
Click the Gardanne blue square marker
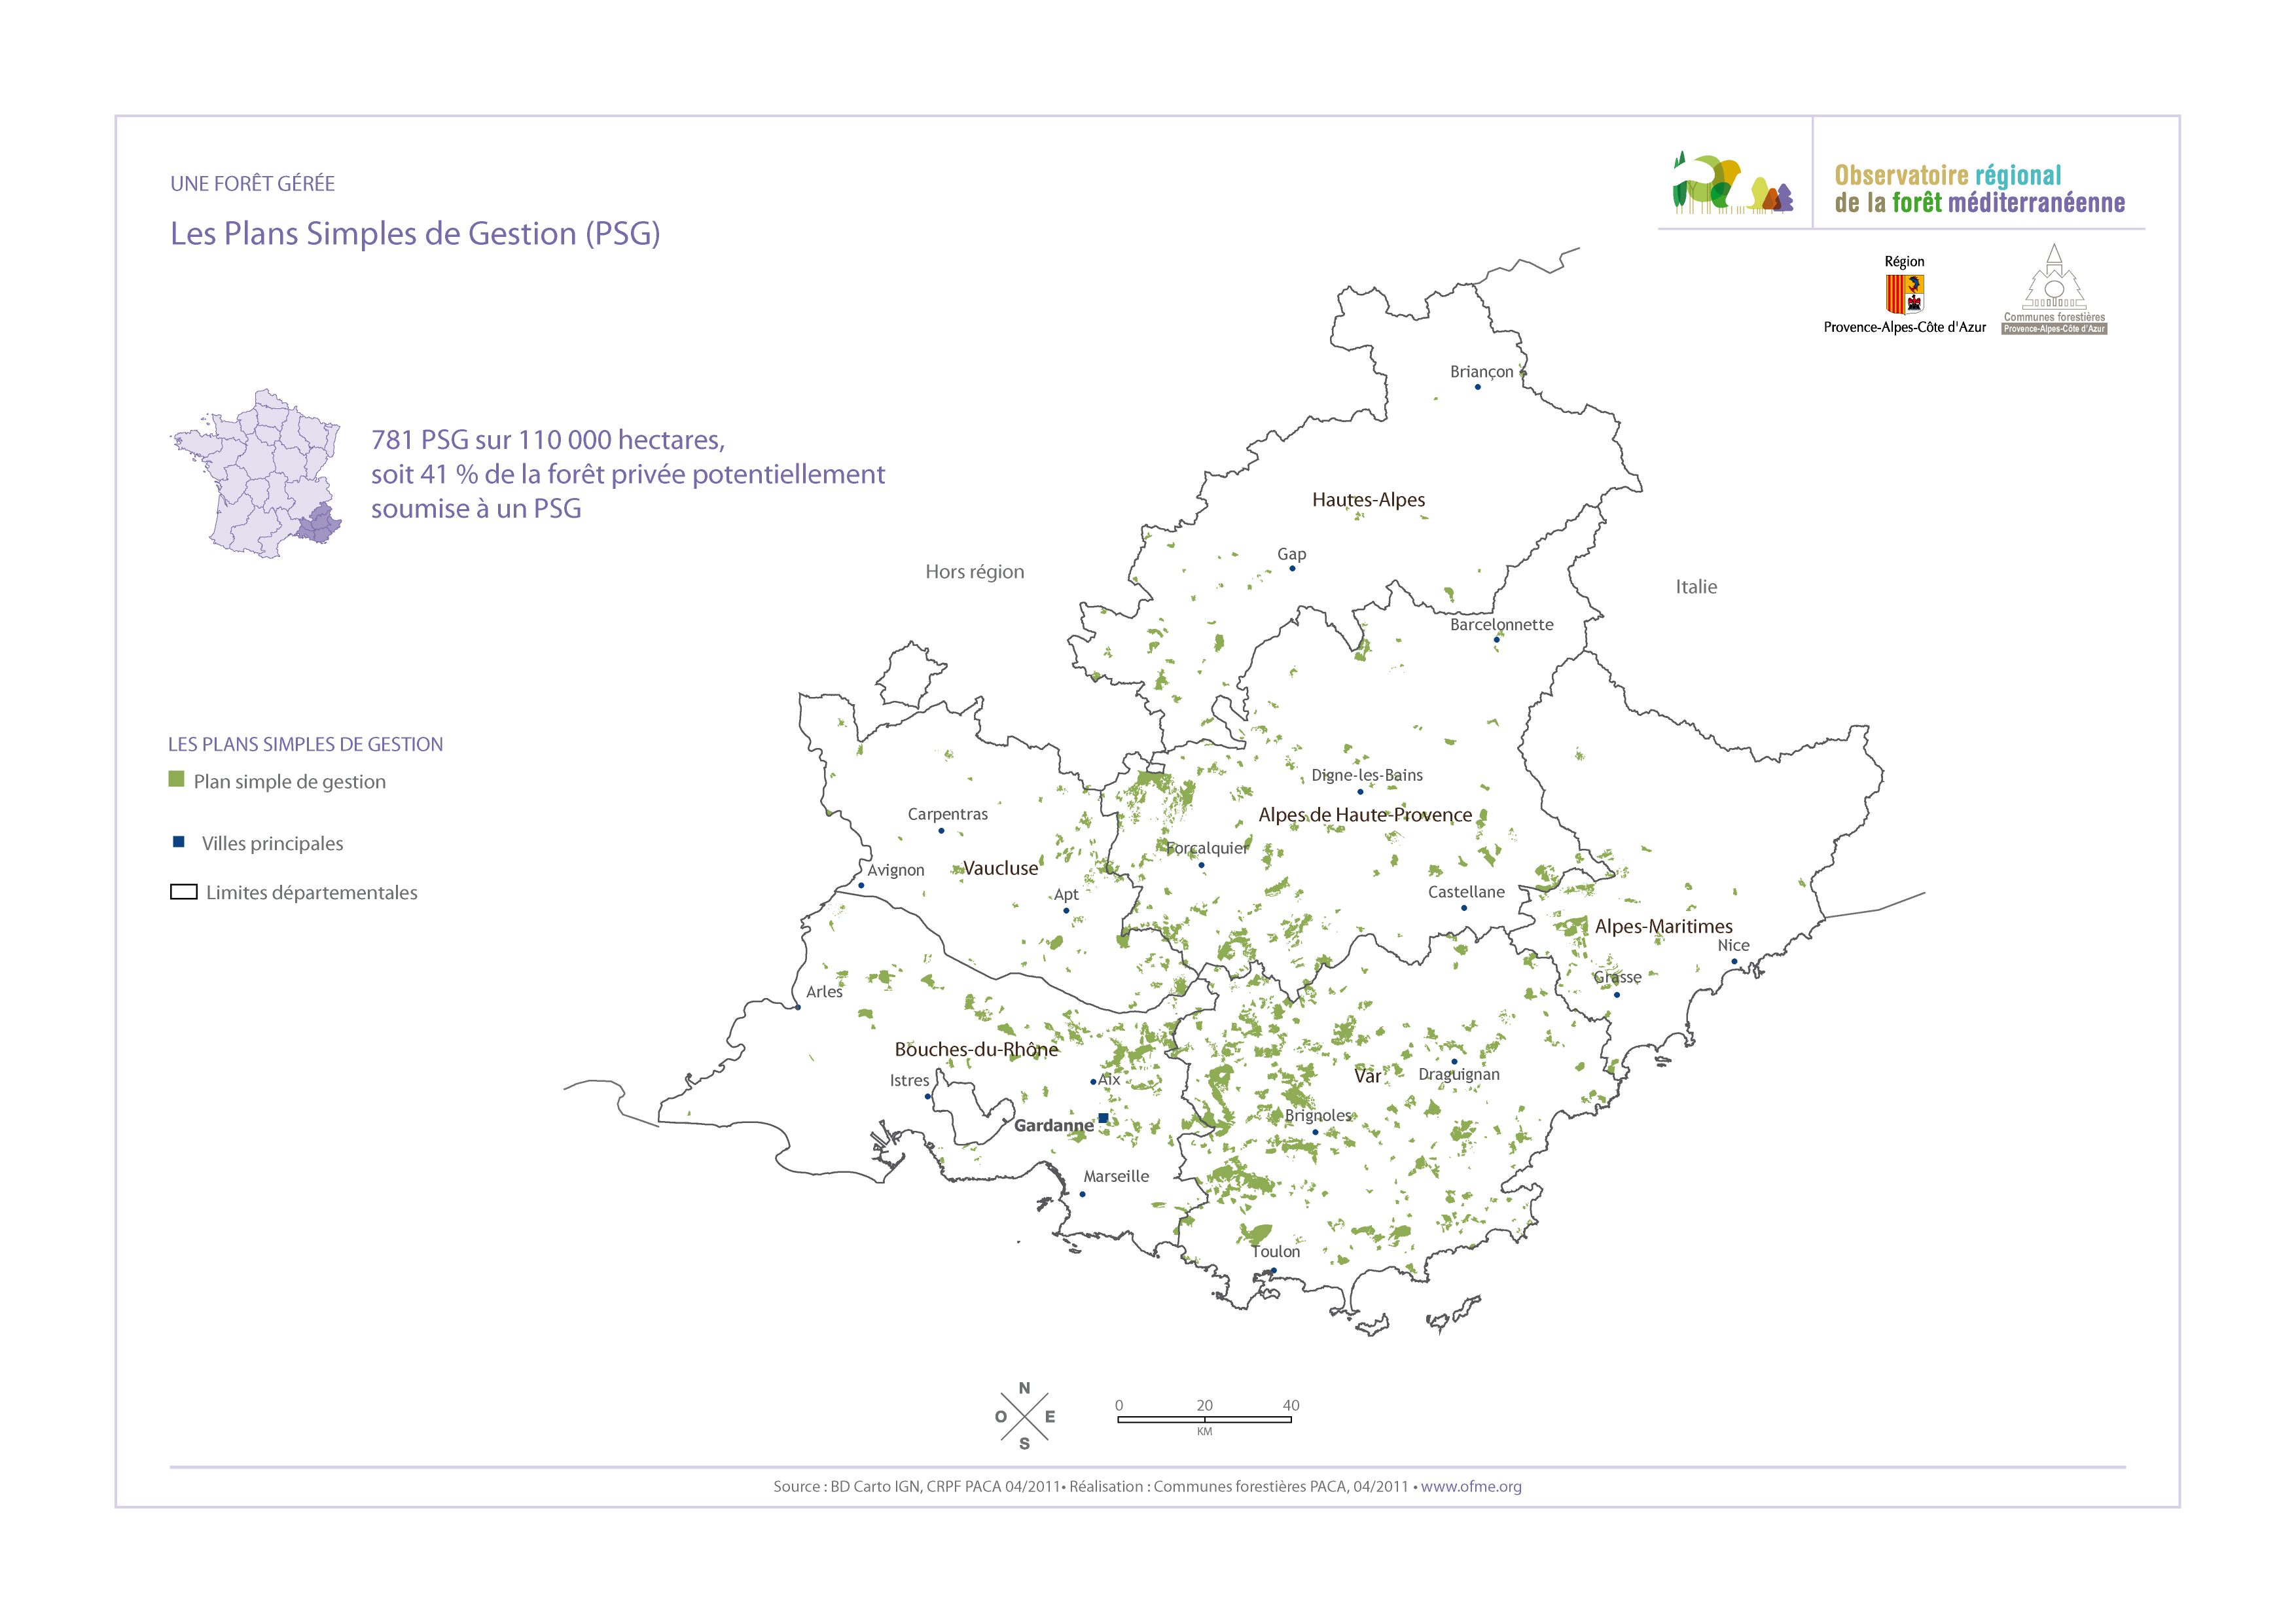coord(1103,1118)
